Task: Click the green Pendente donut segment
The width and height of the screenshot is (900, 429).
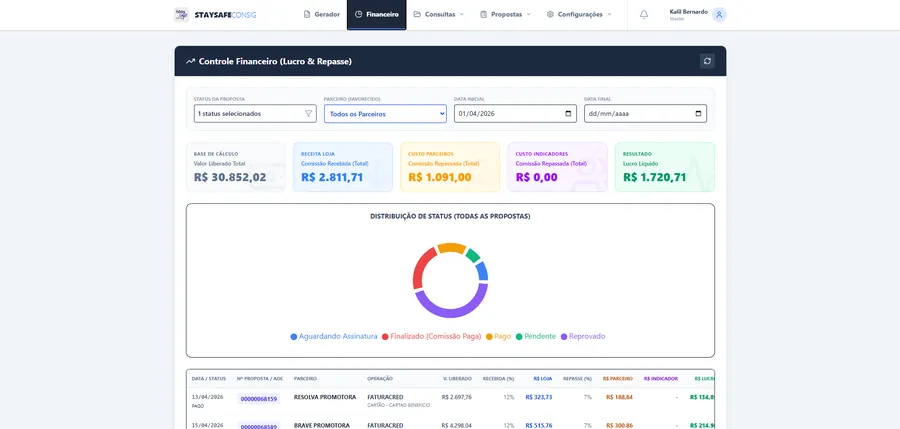Action: coord(473,255)
